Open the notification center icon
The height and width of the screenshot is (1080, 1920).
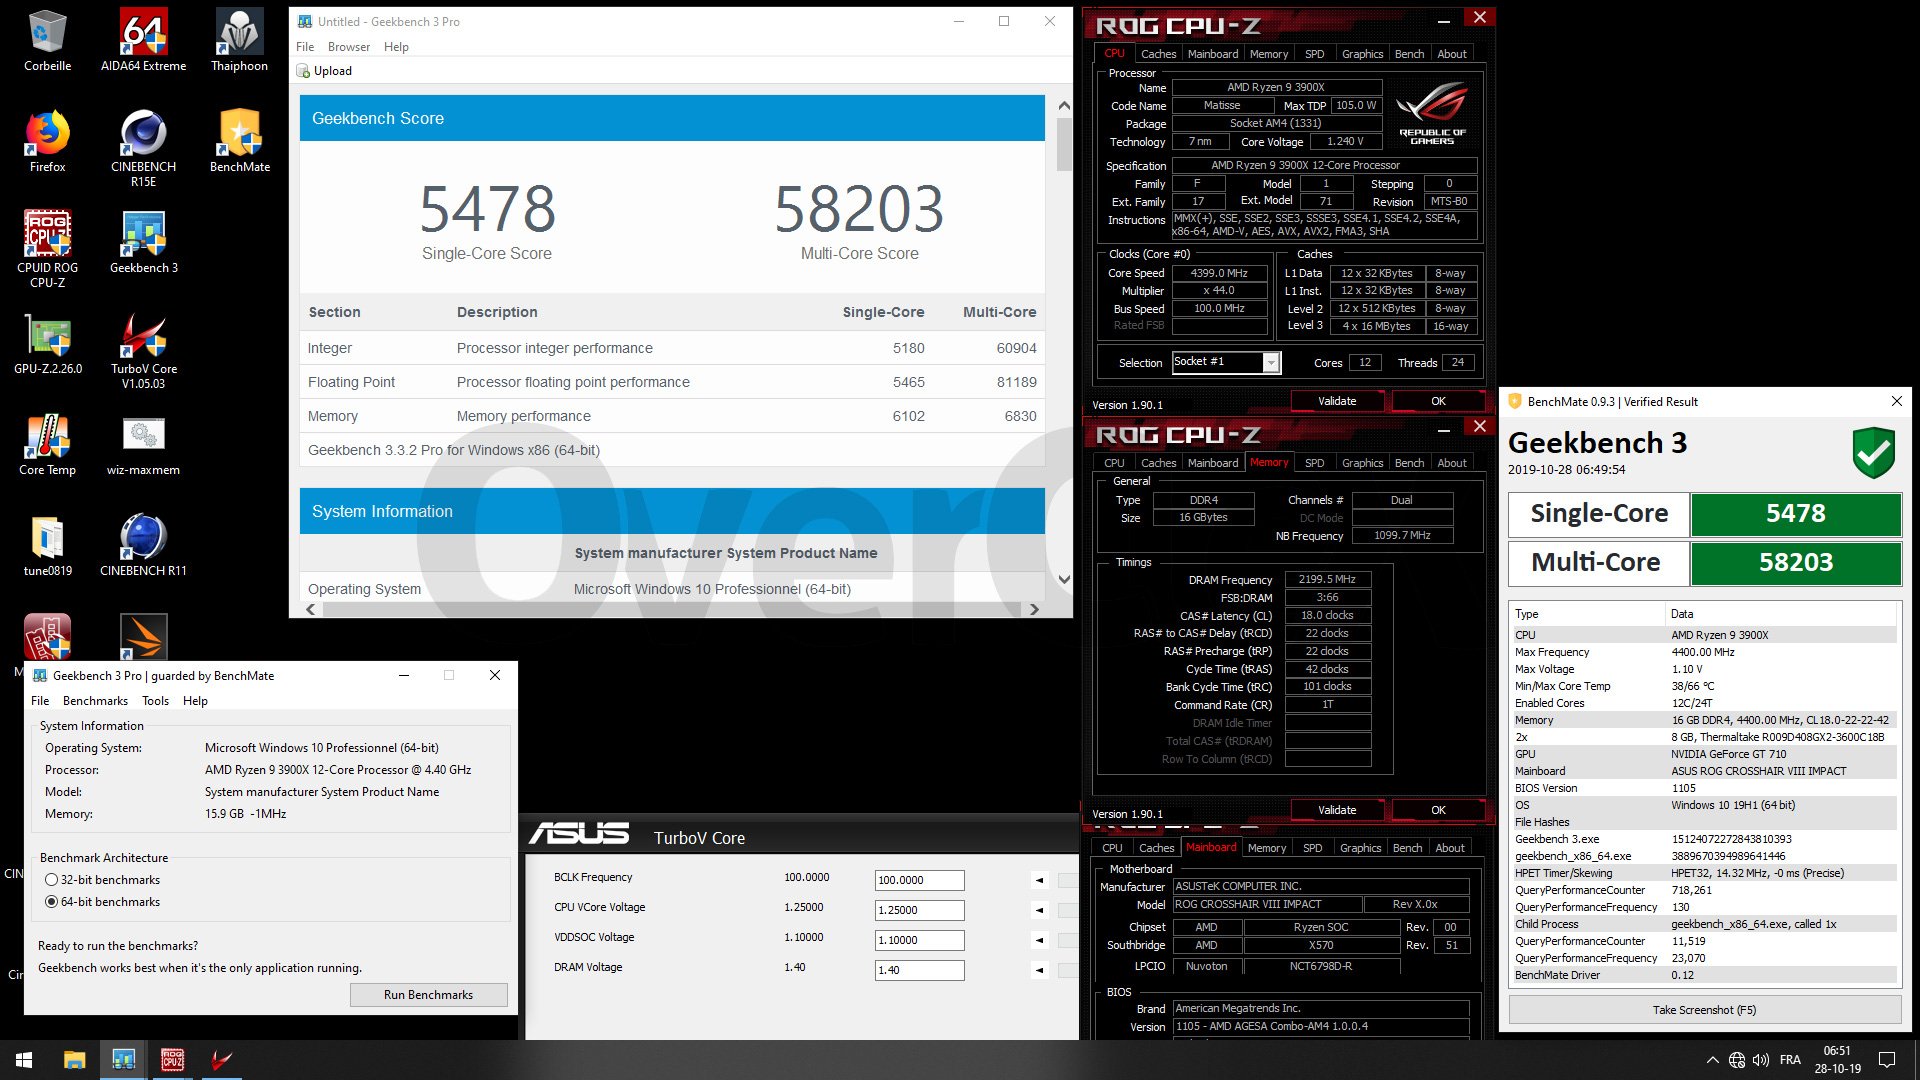pos(1887,1060)
